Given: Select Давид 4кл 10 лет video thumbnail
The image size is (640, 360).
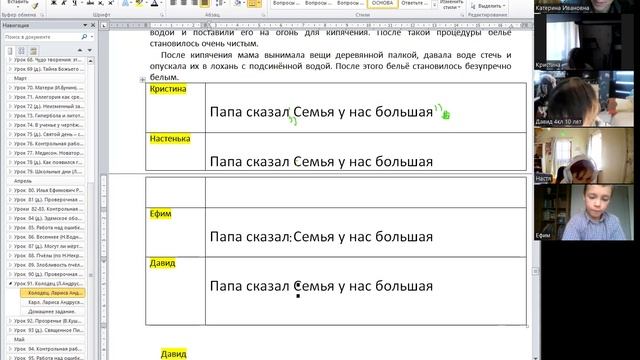Looking at the screenshot, I should coord(584,98).
